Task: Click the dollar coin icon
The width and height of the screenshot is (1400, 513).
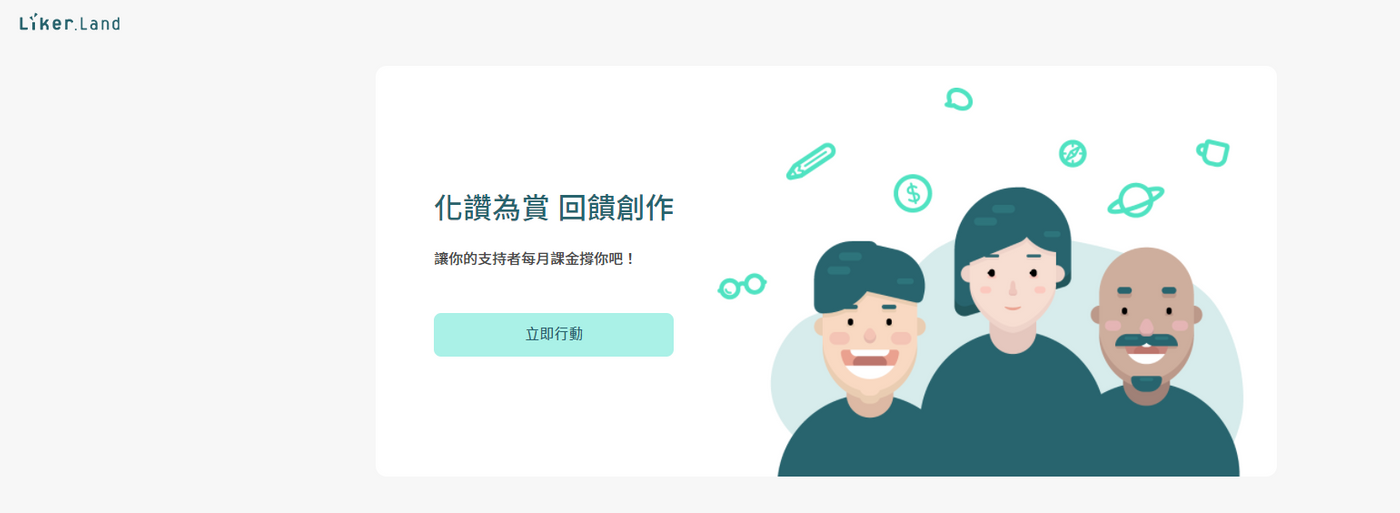Action: pyautogui.click(x=912, y=193)
